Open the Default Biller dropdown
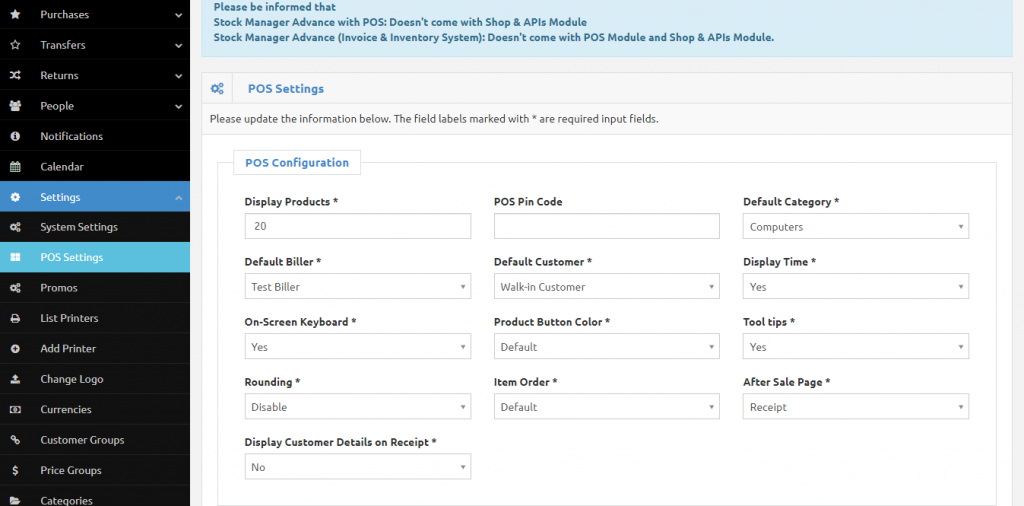The width and height of the screenshot is (1024, 506). (x=357, y=287)
